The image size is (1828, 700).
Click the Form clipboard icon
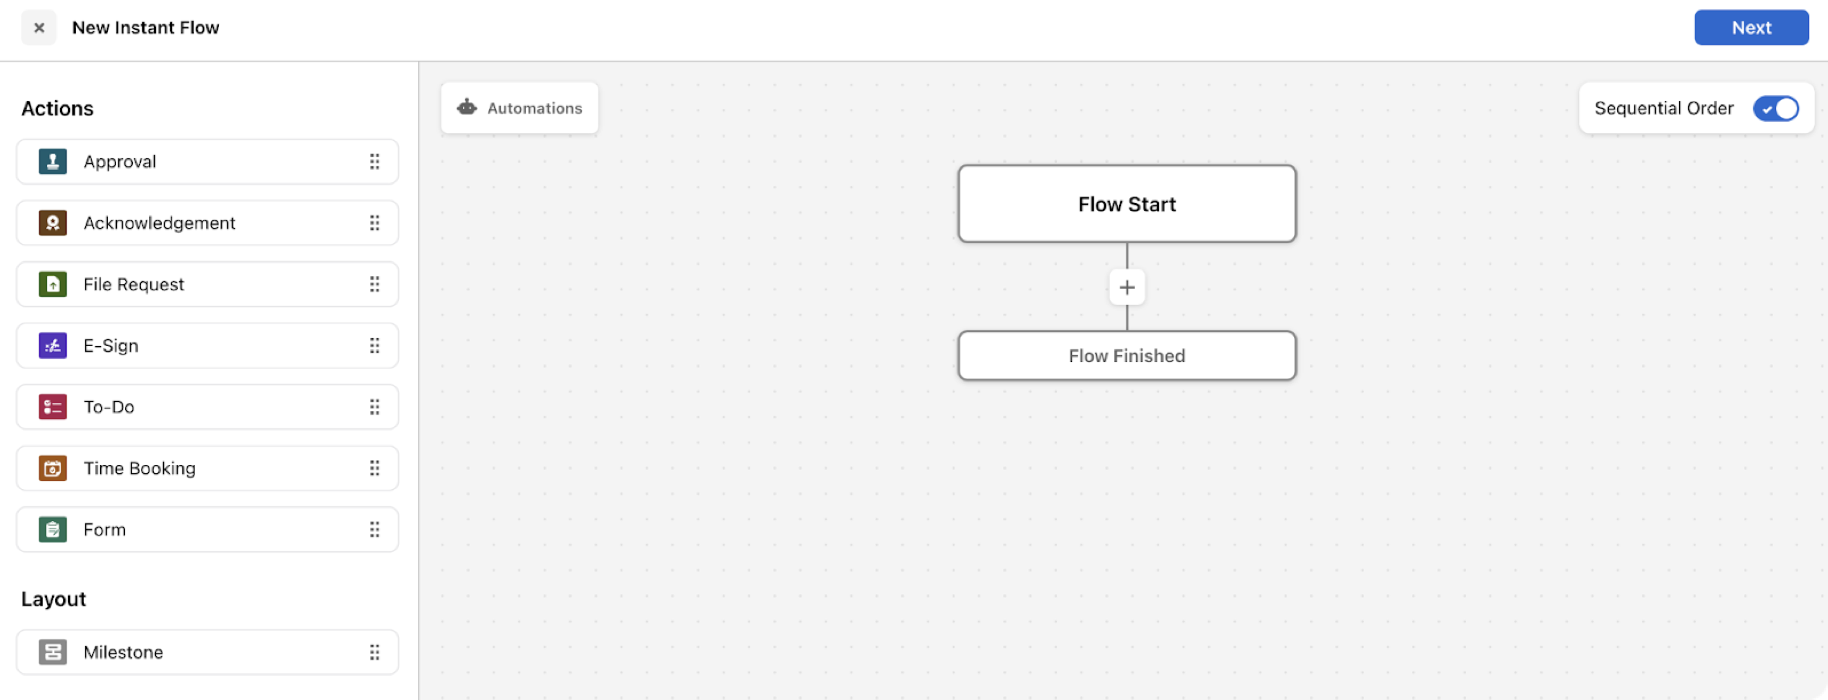coord(53,530)
